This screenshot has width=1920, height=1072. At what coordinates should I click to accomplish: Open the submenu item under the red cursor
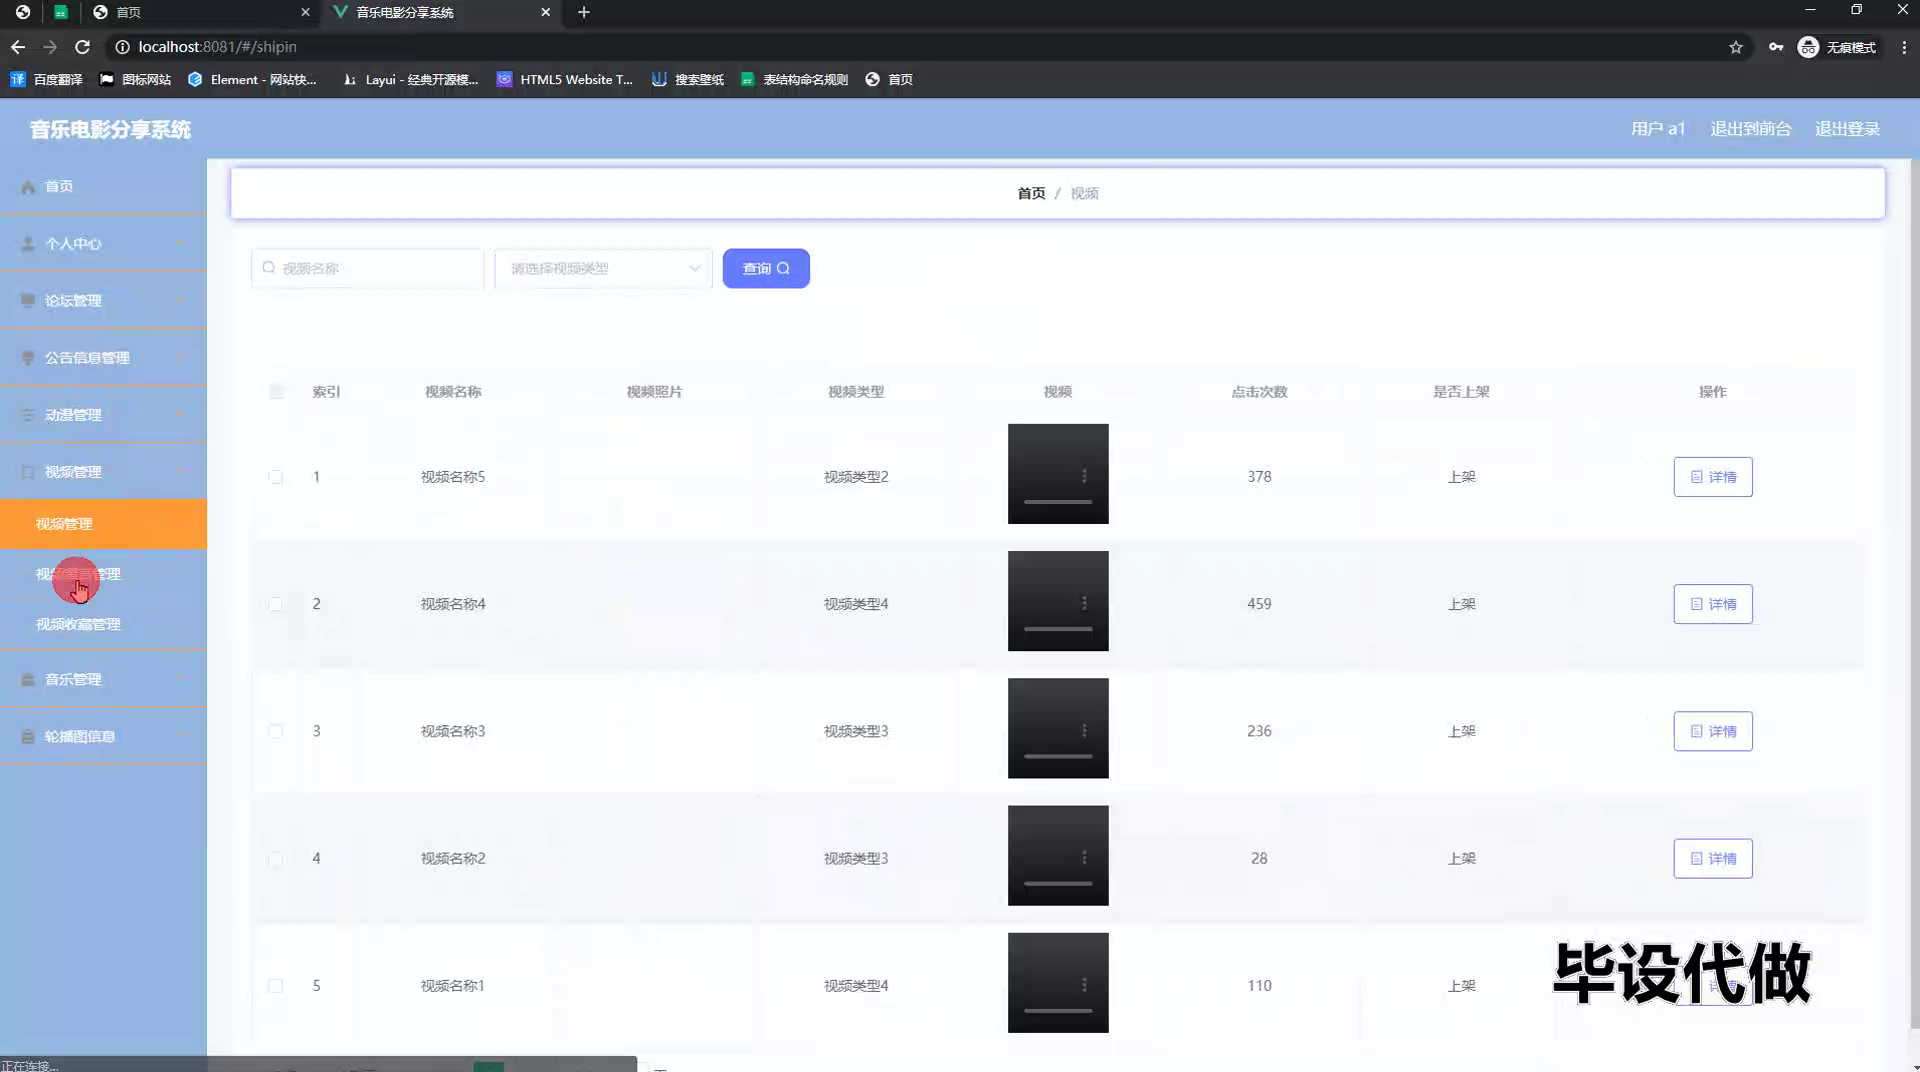coord(103,574)
